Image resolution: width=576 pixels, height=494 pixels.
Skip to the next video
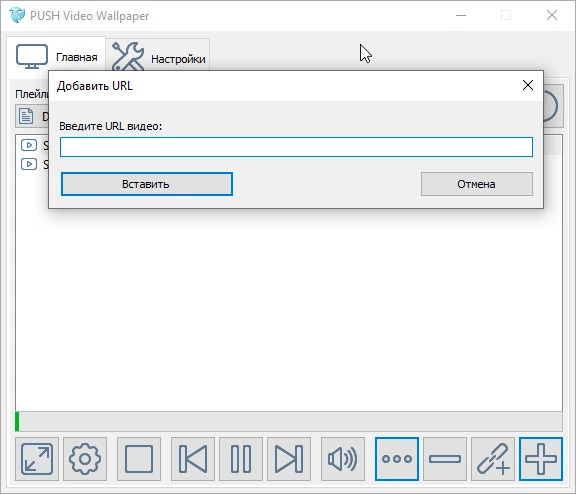pyautogui.click(x=289, y=459)
